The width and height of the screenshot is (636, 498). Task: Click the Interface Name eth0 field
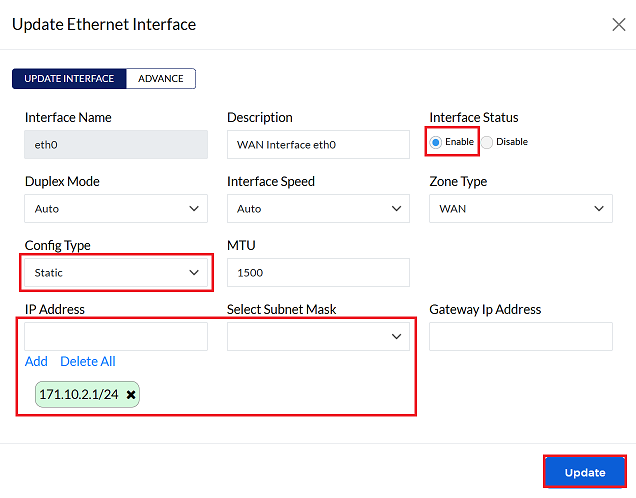click(x=116, y=144)
